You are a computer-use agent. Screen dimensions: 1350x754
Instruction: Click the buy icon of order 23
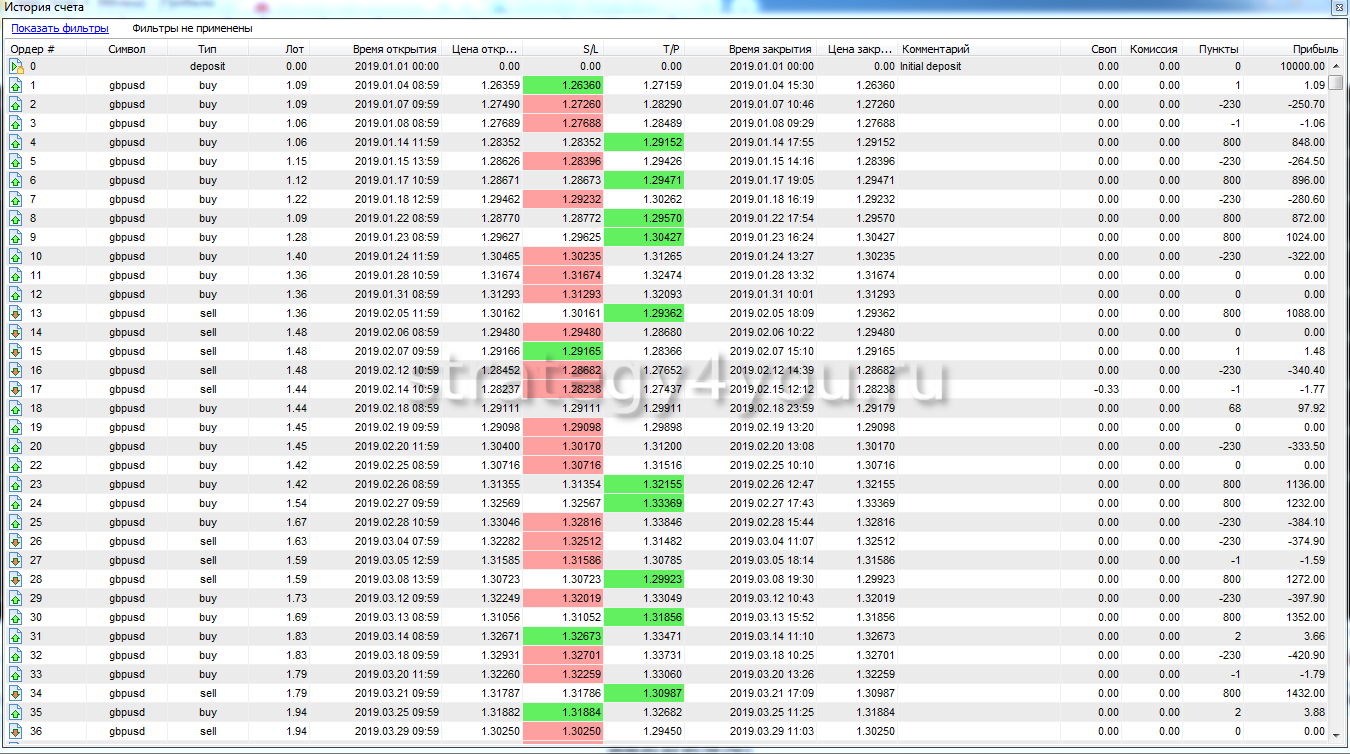click(x=15, y=485)
